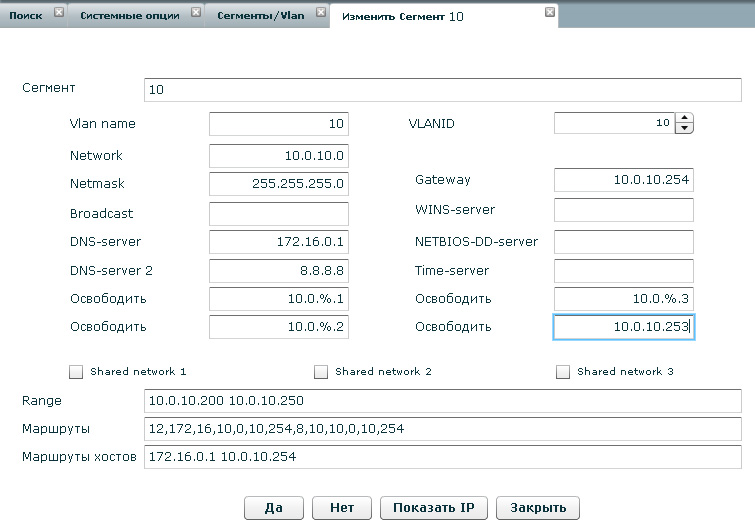This screenshot has width=755, height=524.
Task: Decrease VLANID with the down arrow
Action: coord(684,128)
